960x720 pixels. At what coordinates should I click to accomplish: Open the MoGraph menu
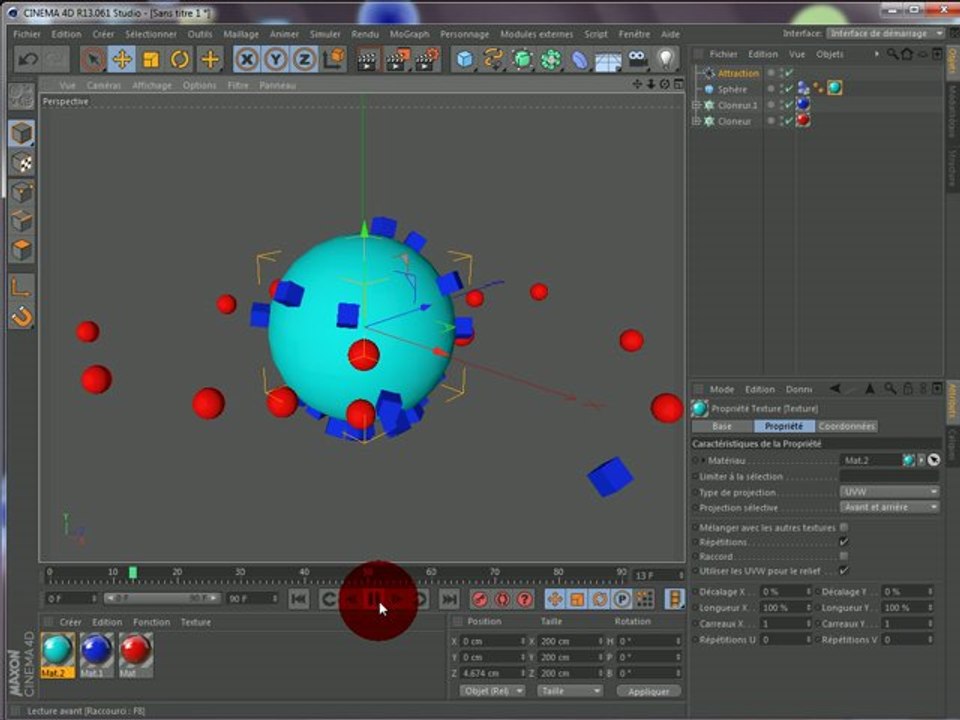(409, 34)
